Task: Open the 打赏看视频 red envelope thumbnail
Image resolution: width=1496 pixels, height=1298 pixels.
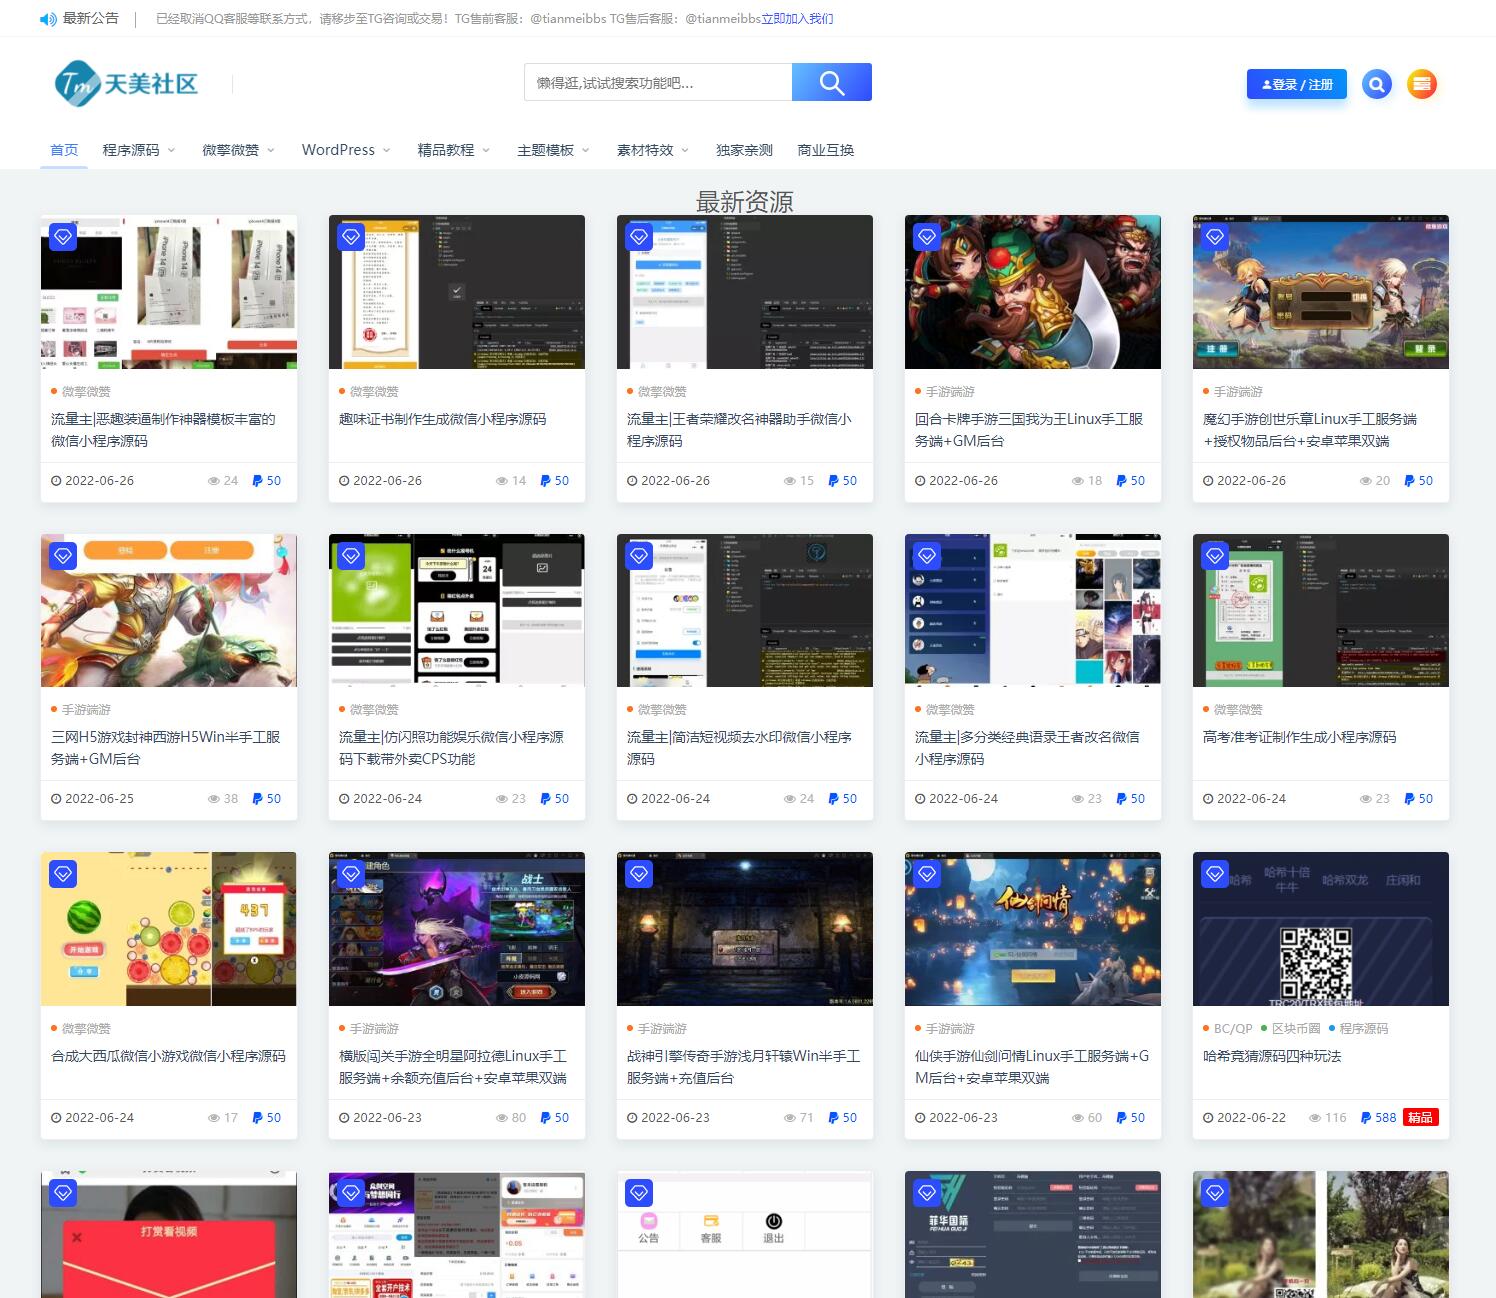Action: pyautogui.click(x=169, y=1235)
